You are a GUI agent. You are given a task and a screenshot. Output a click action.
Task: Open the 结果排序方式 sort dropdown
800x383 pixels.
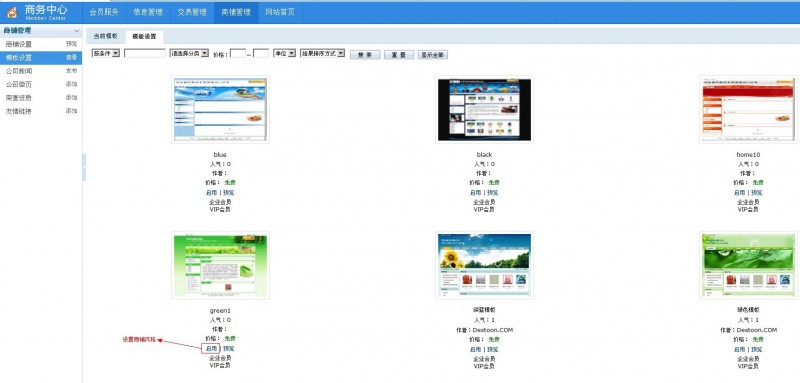tap(323, 53)
